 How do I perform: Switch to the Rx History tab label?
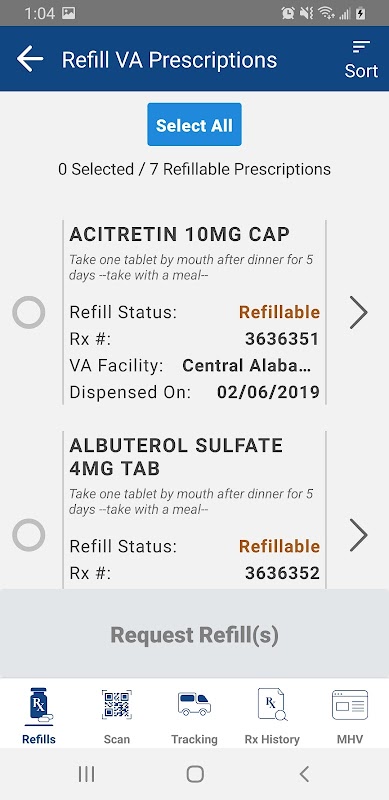point(272,739)
